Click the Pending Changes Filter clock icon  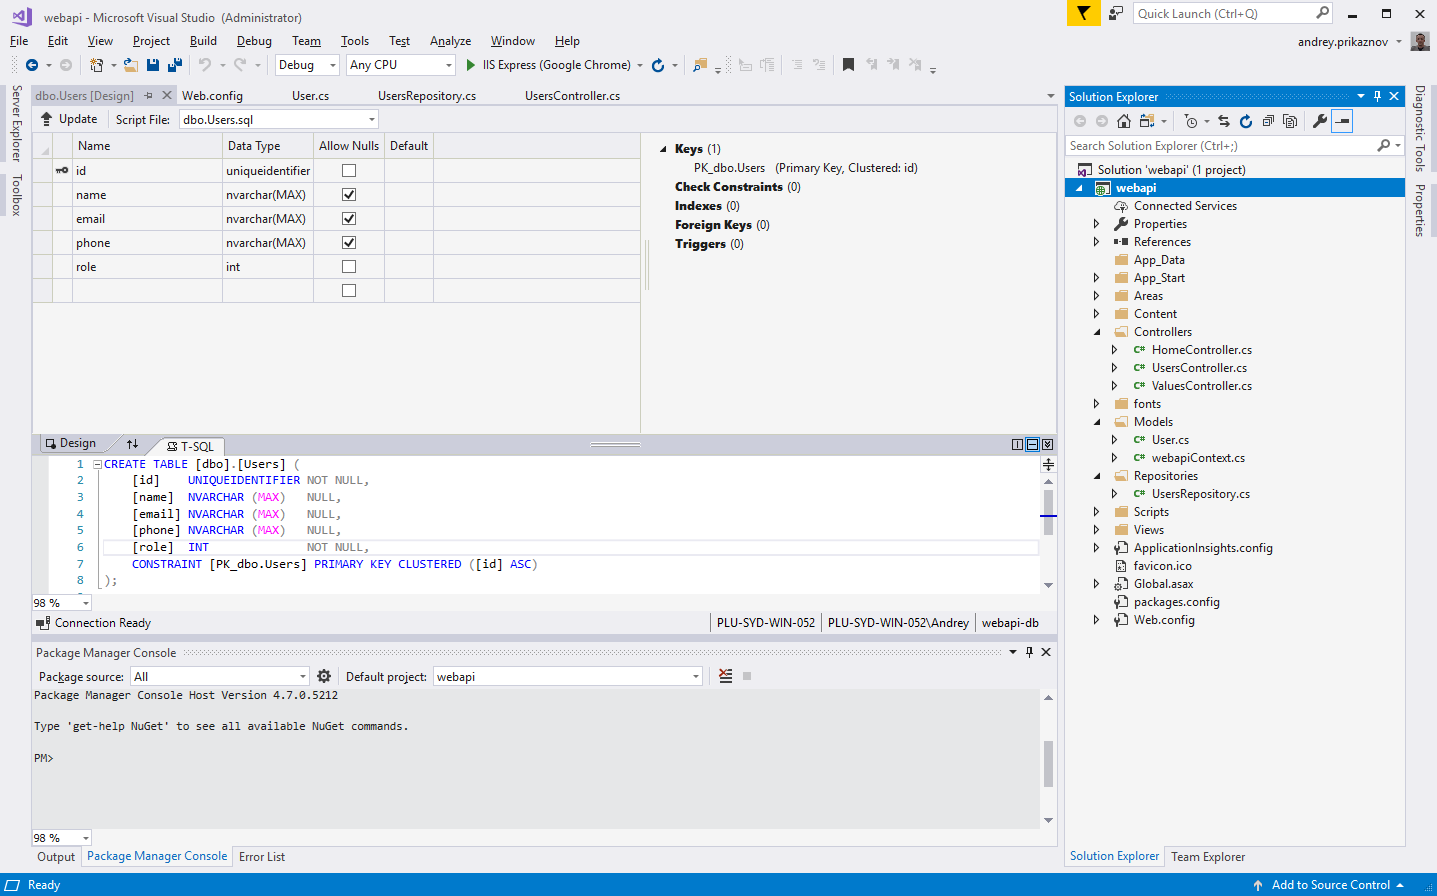(x=1190, y=121)
